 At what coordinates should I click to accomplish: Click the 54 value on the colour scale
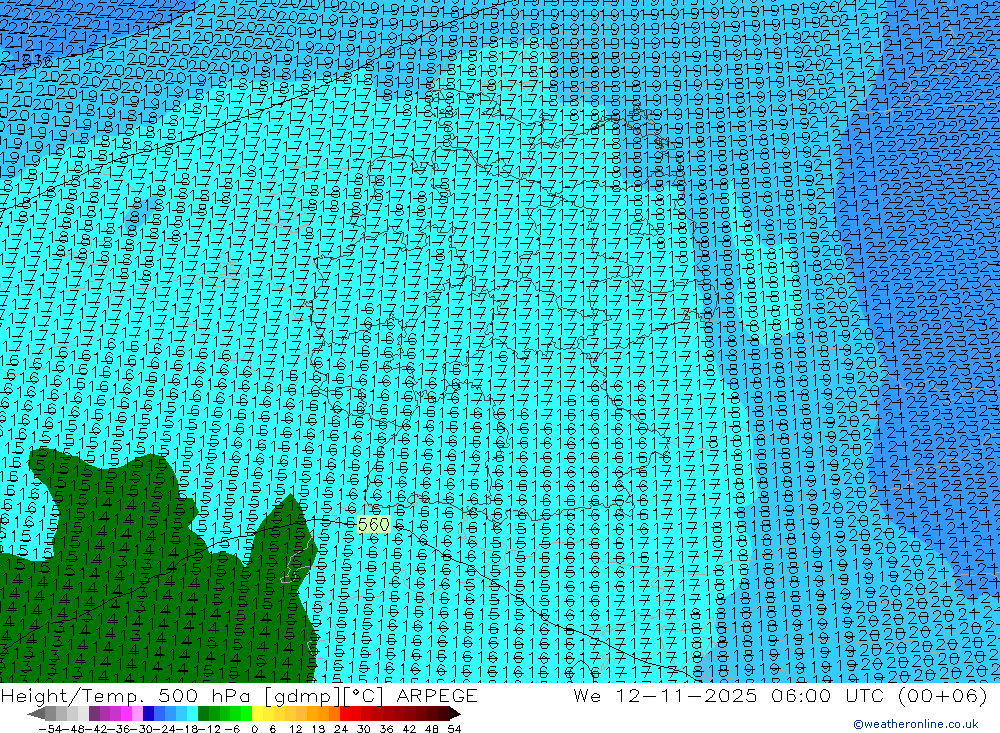tap(454, 729)
